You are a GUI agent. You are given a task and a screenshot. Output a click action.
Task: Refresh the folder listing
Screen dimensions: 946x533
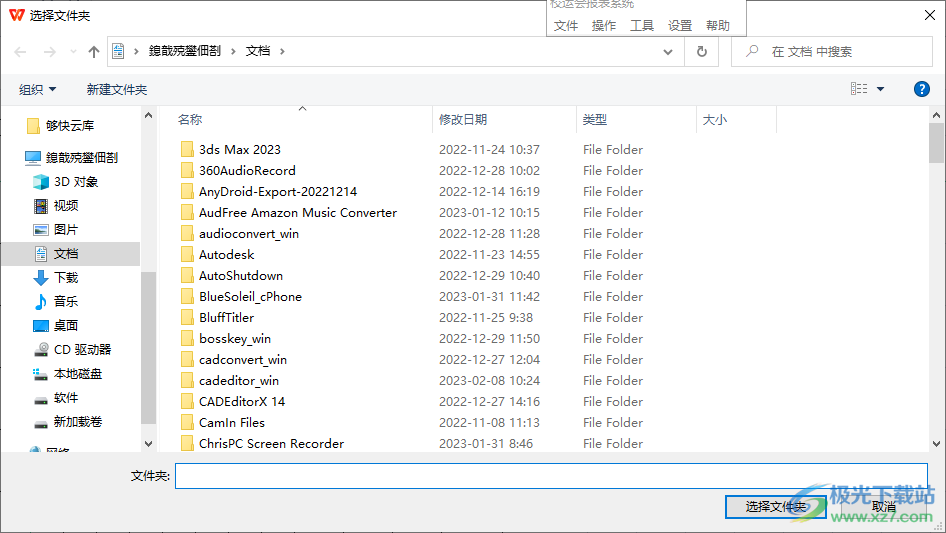pyautogui.click(x=702, y=52)
